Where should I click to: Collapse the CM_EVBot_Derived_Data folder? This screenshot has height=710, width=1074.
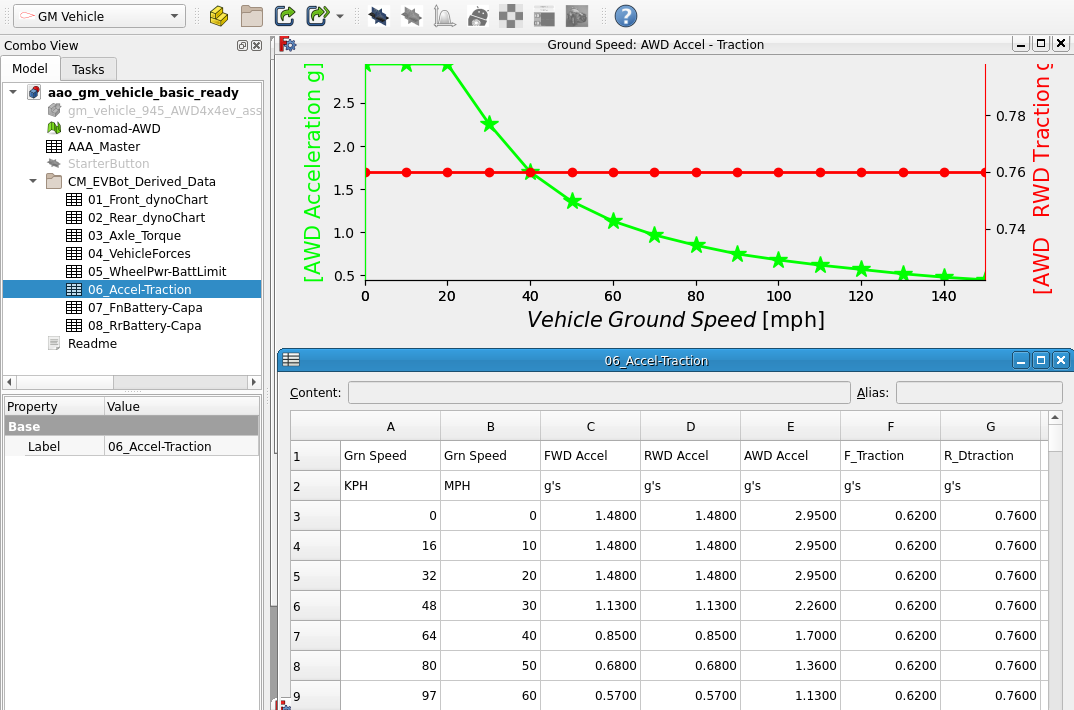tap(33, 182)
